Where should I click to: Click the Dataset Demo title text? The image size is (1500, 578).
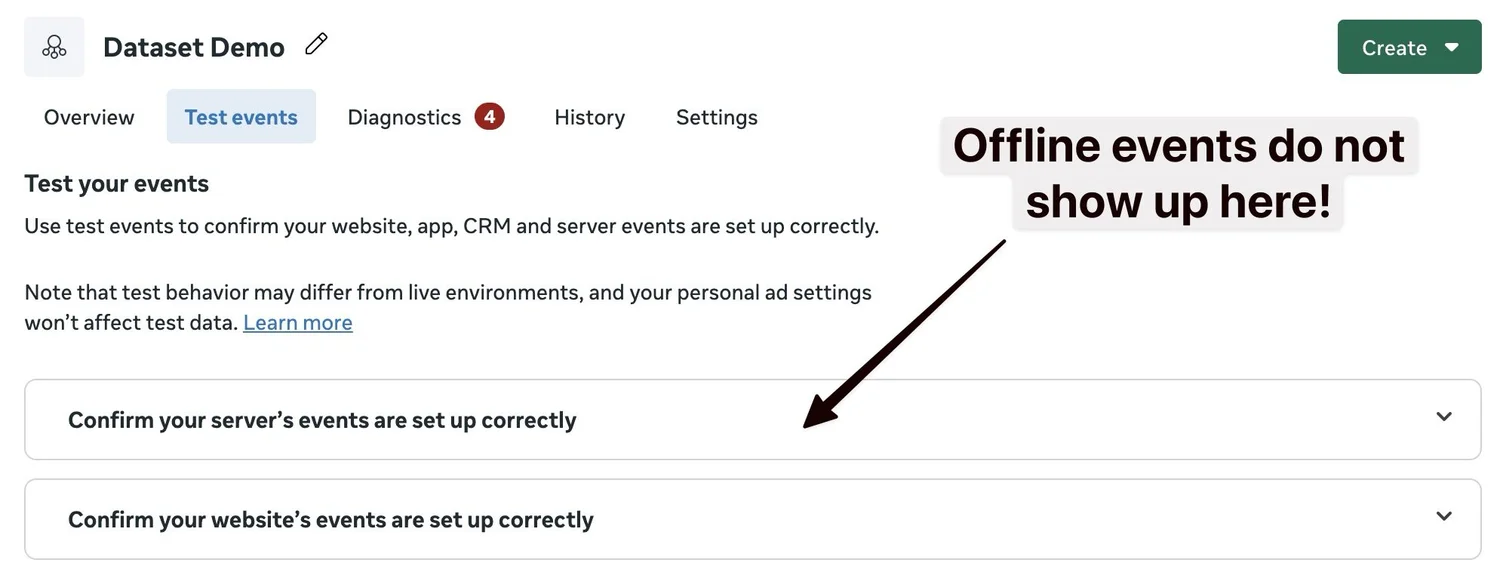point(194,47)
